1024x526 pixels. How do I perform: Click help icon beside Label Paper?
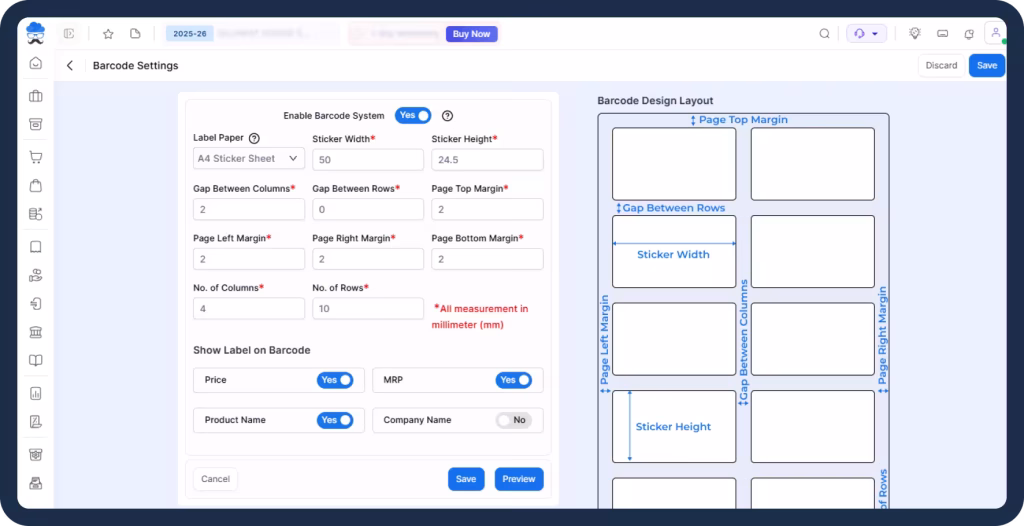[x=255, y=139]
